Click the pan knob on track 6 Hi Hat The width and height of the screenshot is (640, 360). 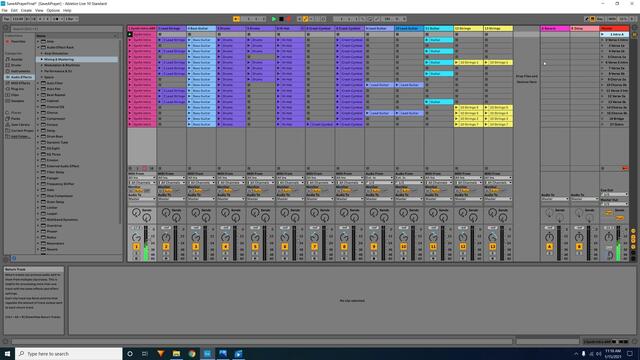pos(284,237)
